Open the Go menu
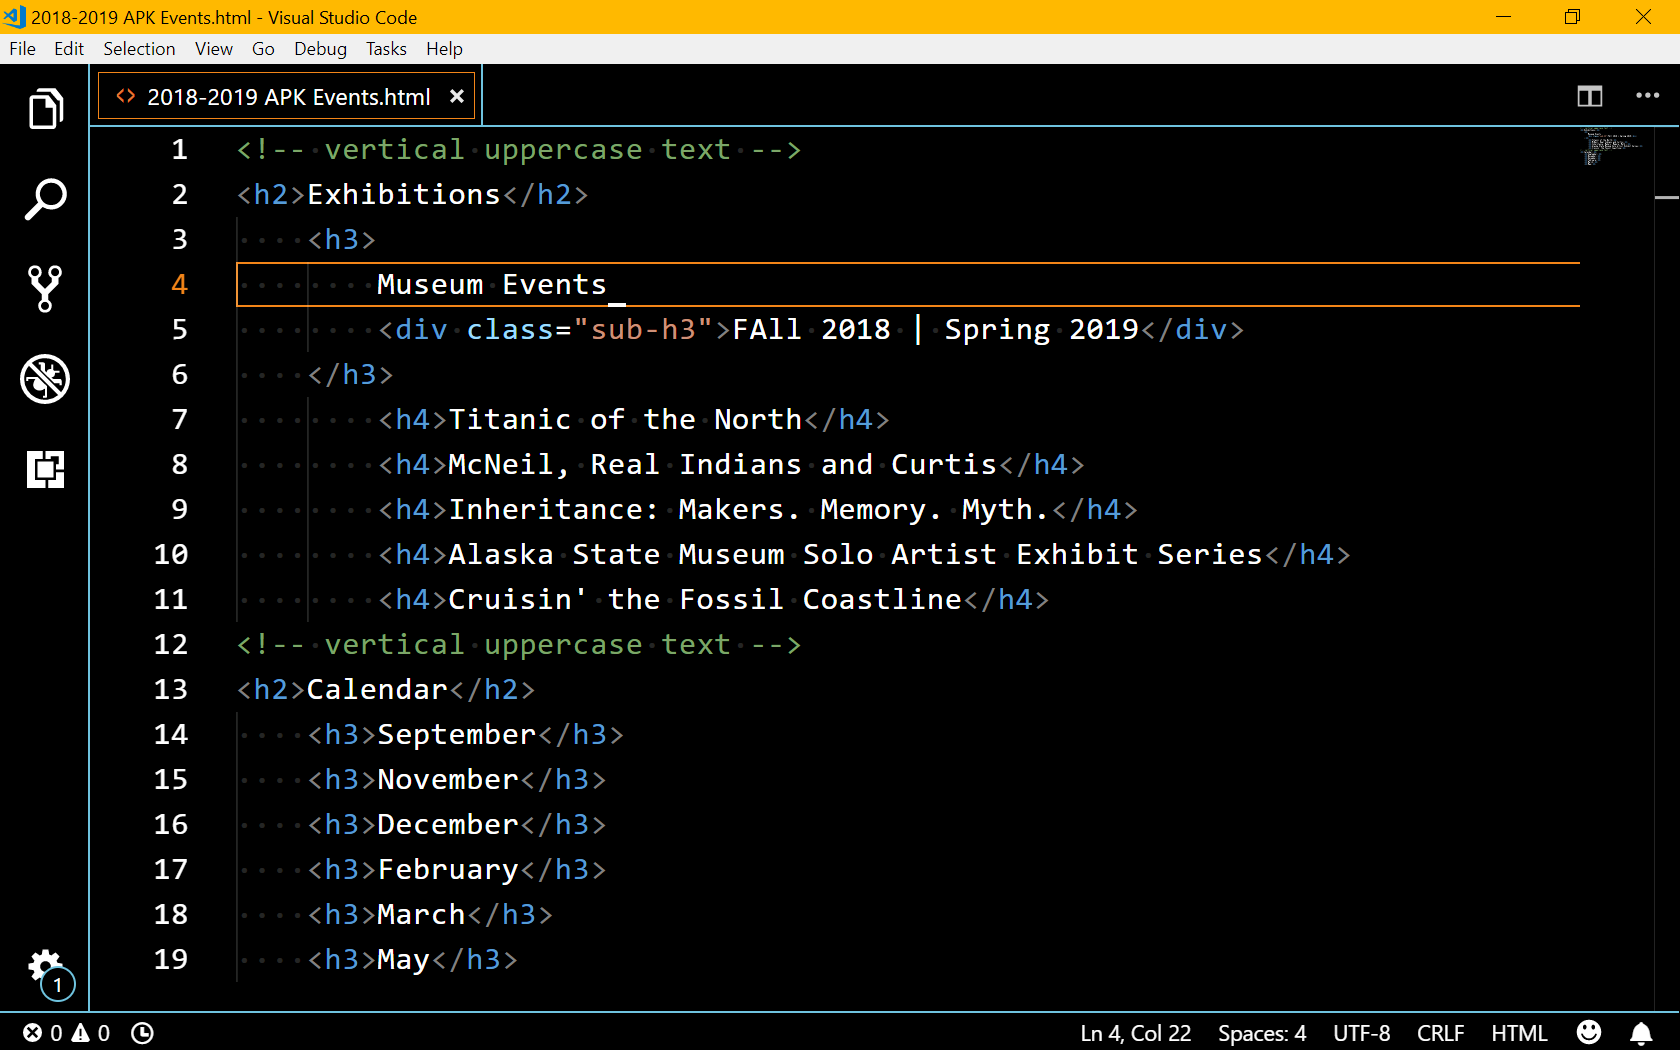1680x1050 pixels. (263, 49)
